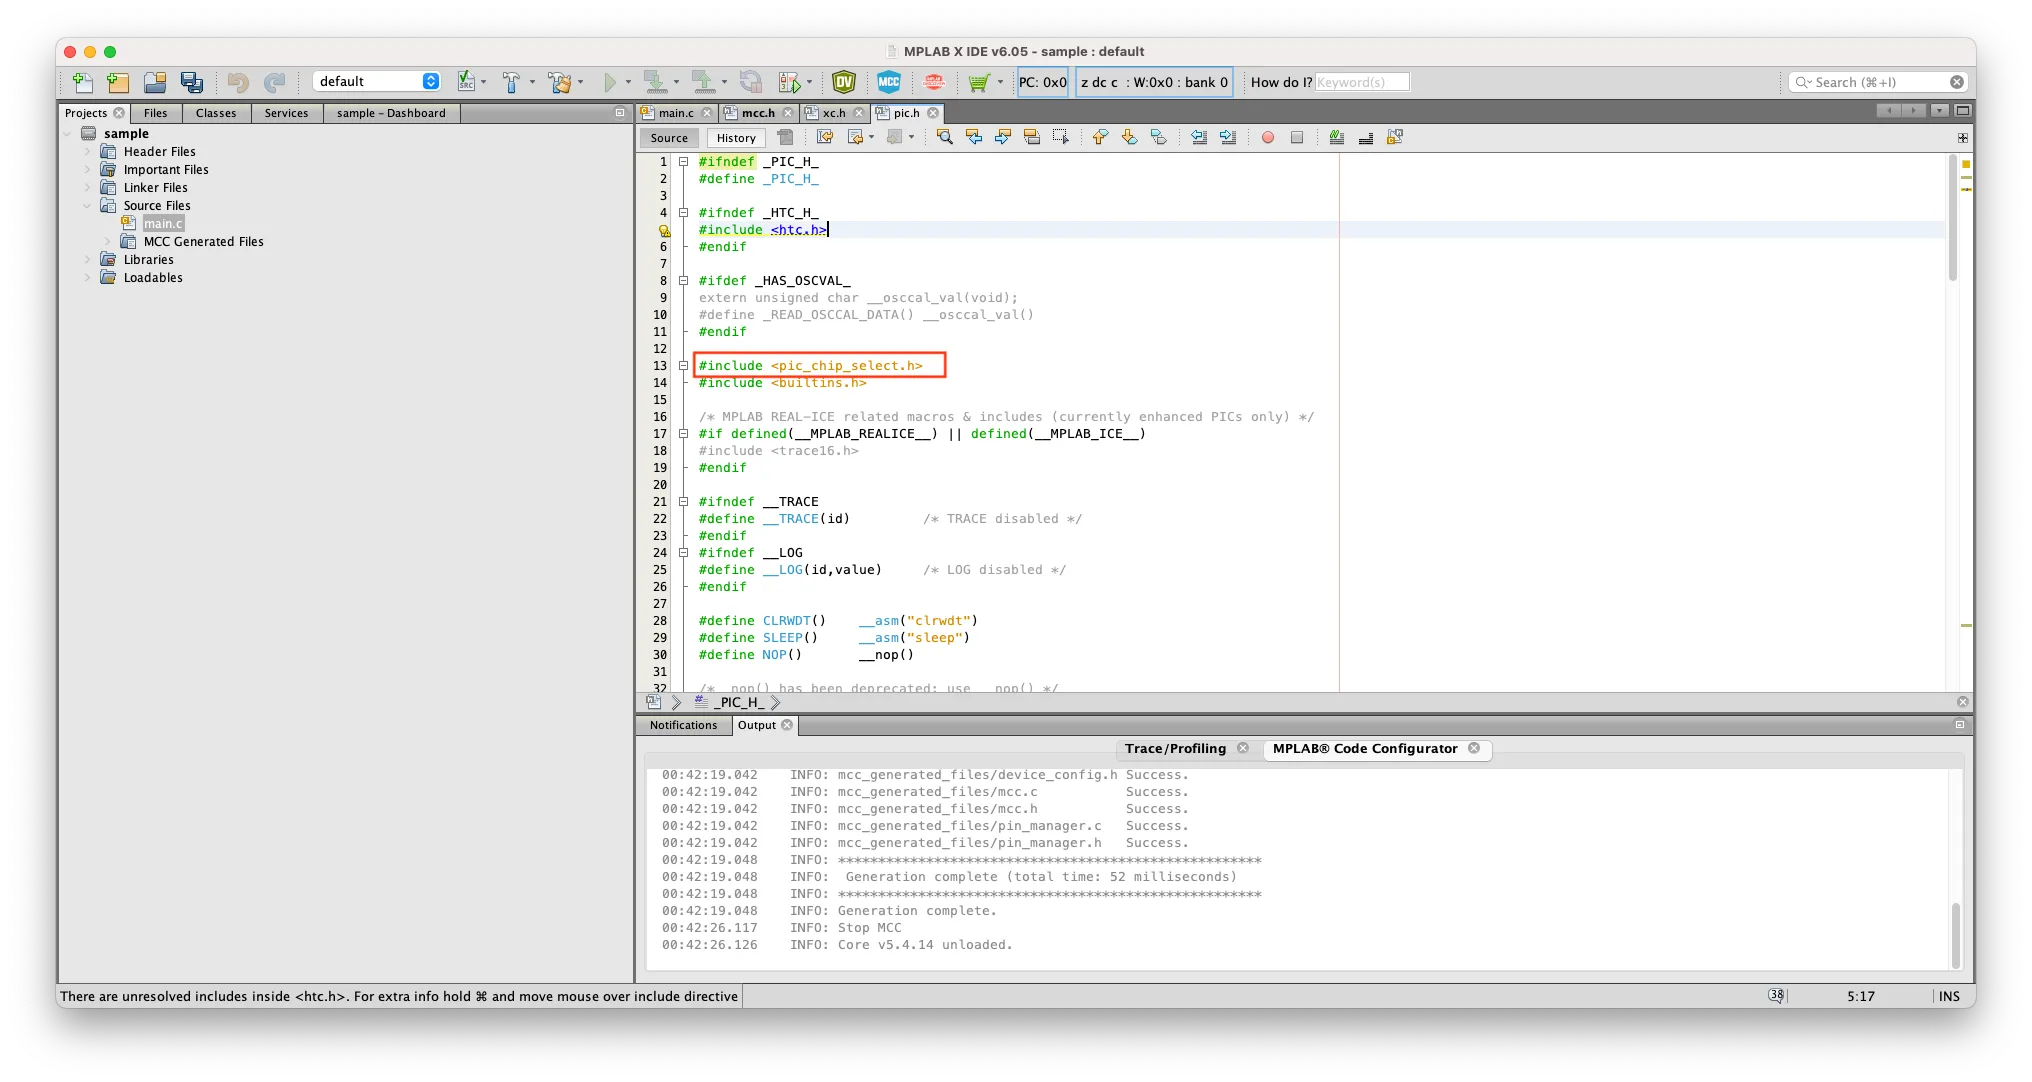Stop macro recording in editor

click(x=1297, y=138)
